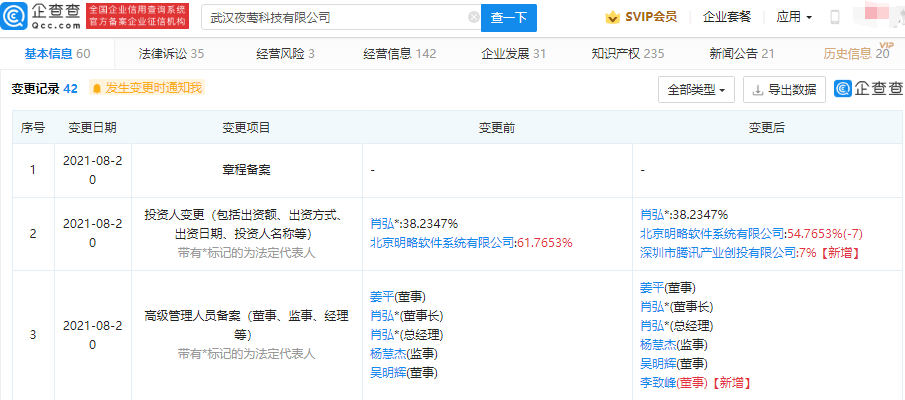Click the 高级管理人员备案 item text
The image size is (905, 400).
point(246,325)
